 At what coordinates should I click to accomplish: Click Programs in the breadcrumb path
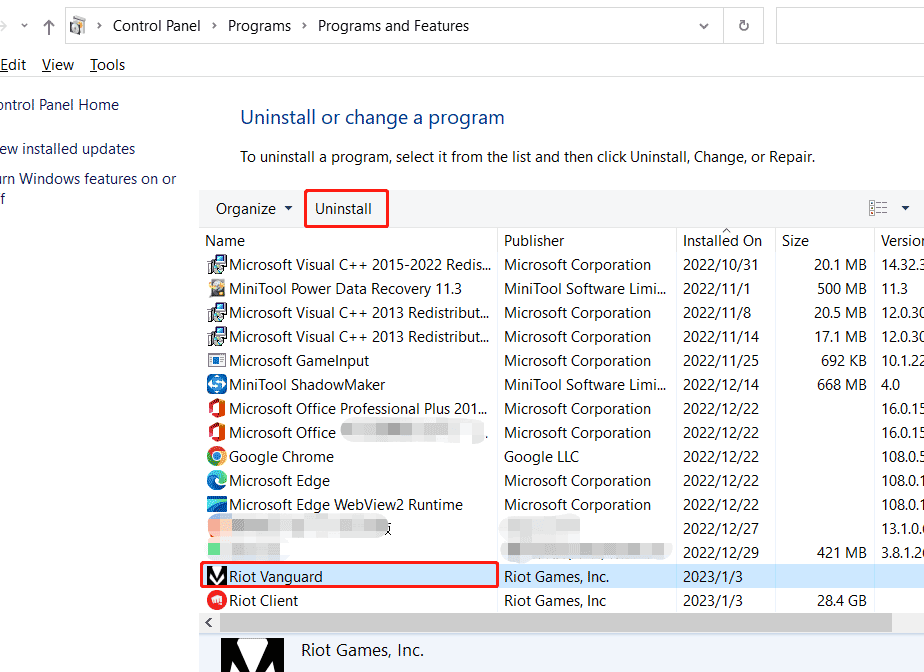(259, 26)
